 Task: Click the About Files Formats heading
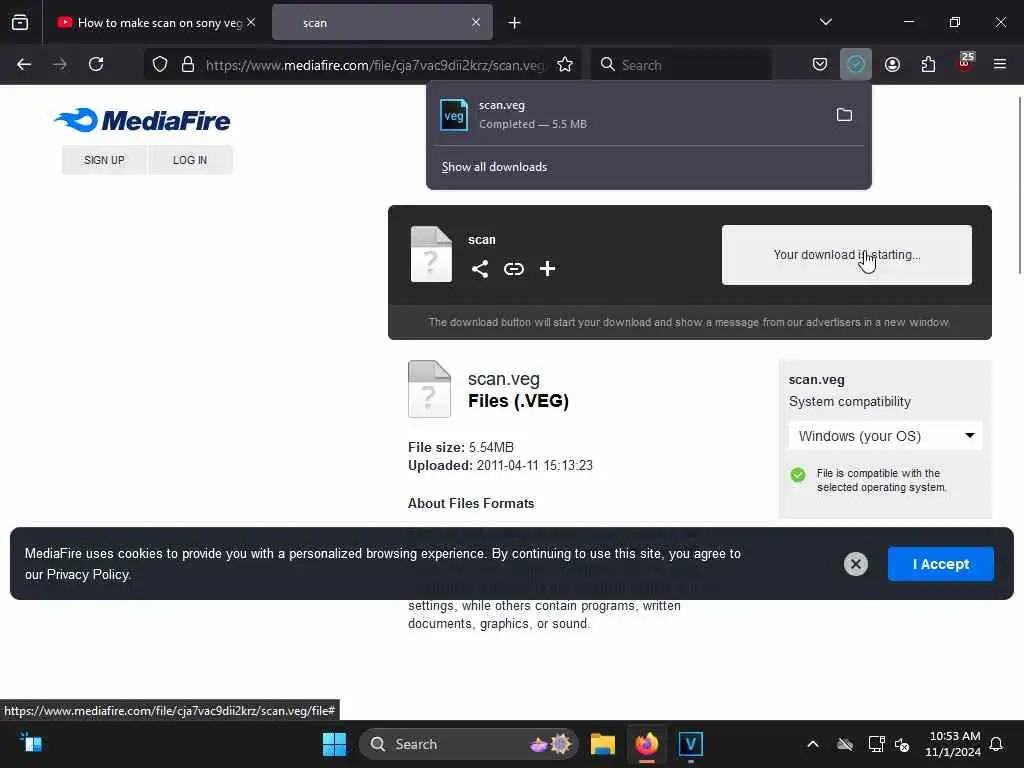(471, 504)
